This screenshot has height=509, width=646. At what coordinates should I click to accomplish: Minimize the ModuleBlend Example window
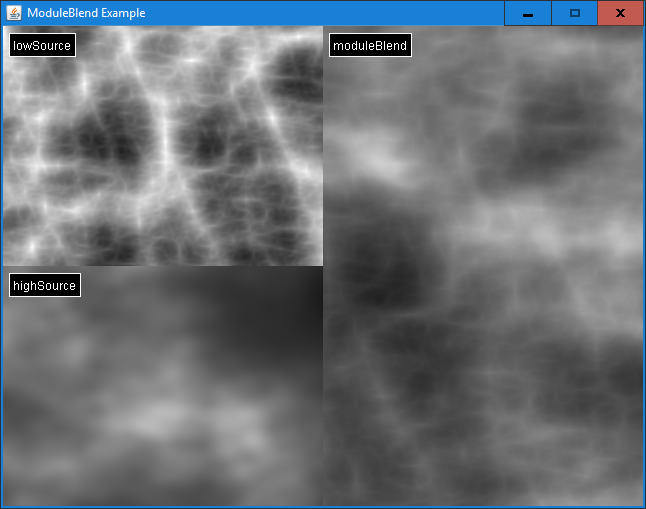527,13
